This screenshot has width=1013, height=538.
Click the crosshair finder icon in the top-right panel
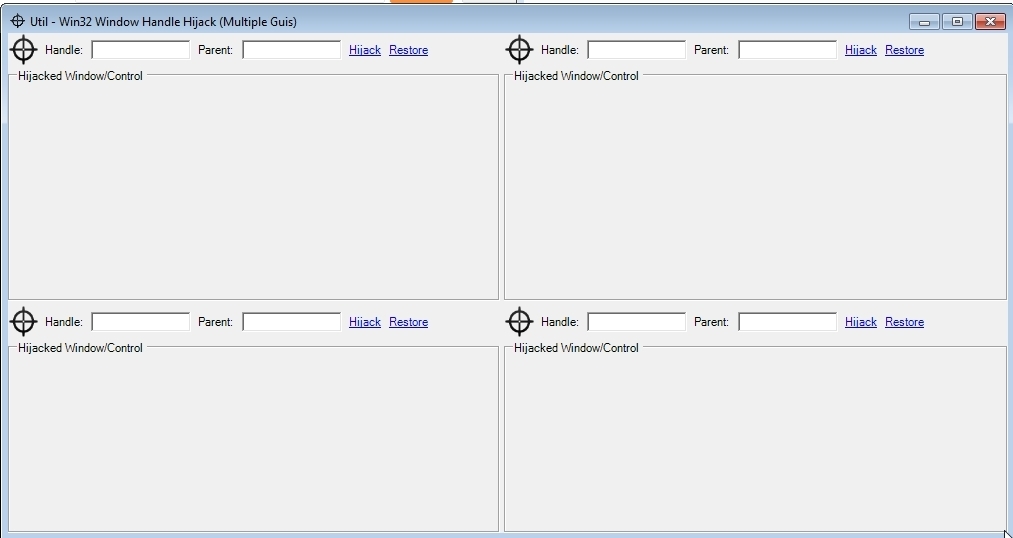pyautogui.click(x=519, y=50)
